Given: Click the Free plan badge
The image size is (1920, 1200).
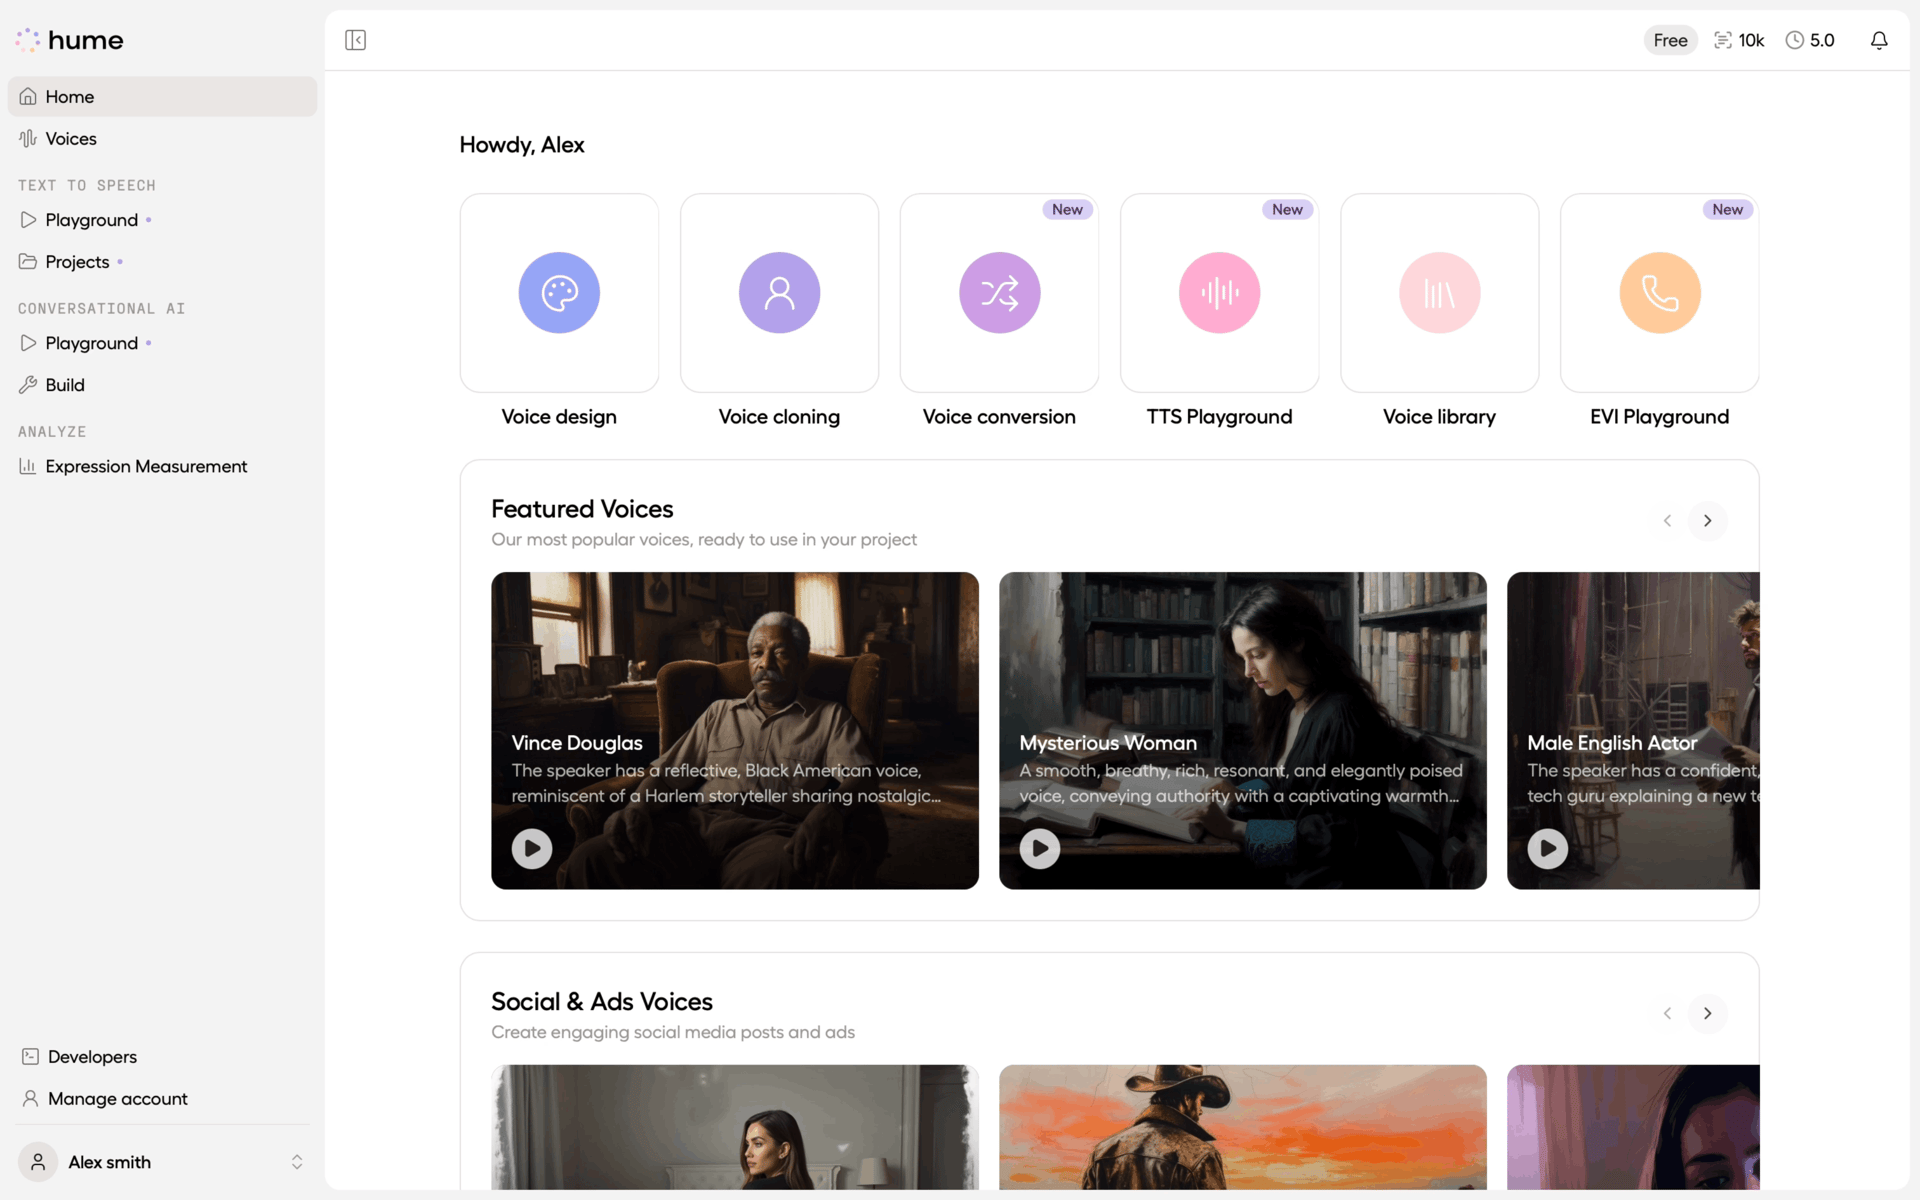Looking at the screenshot, I should tap(1670, 40).
